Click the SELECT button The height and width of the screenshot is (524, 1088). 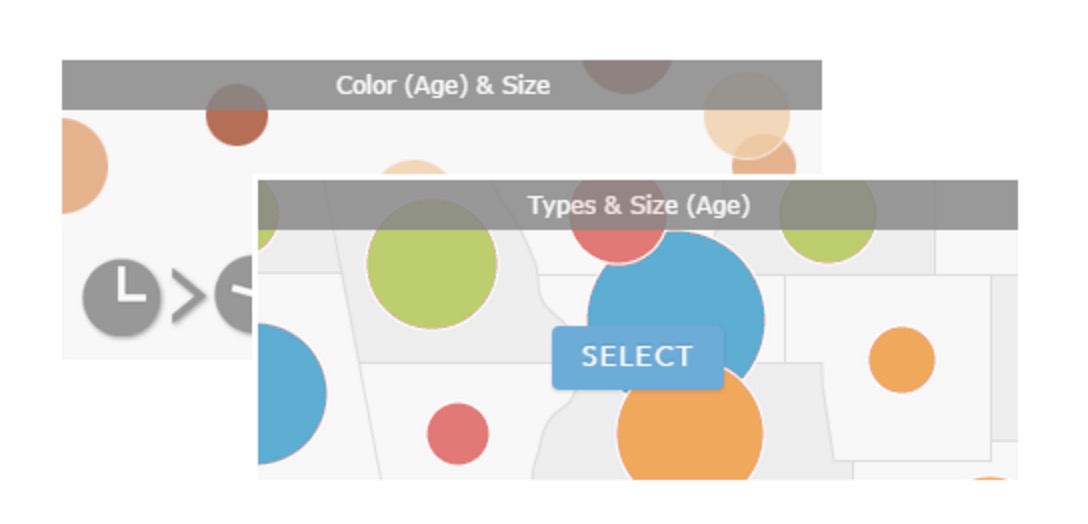[638, 357]
